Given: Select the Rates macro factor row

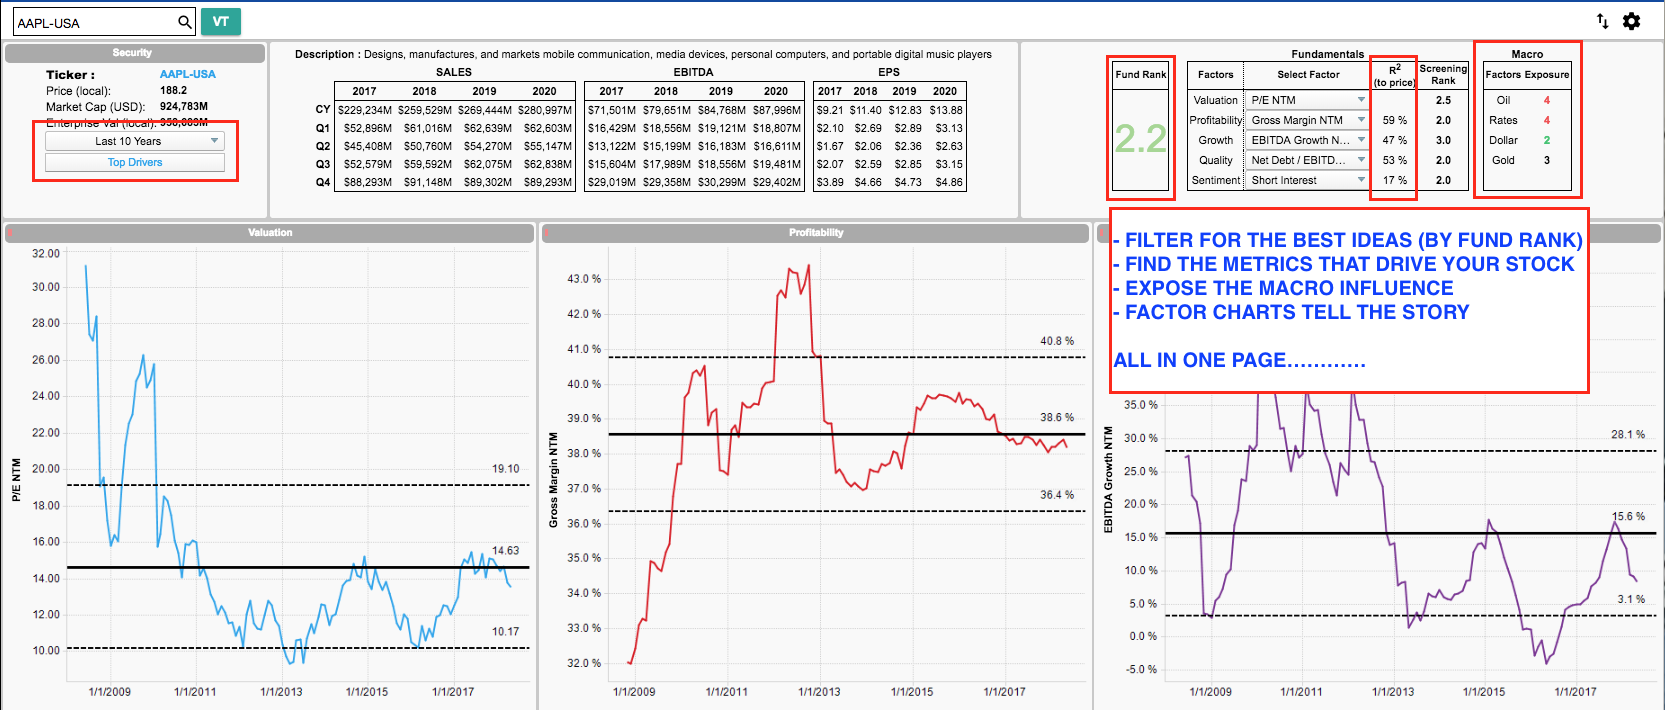Looking at the screenshot, I should [1527, 120].
